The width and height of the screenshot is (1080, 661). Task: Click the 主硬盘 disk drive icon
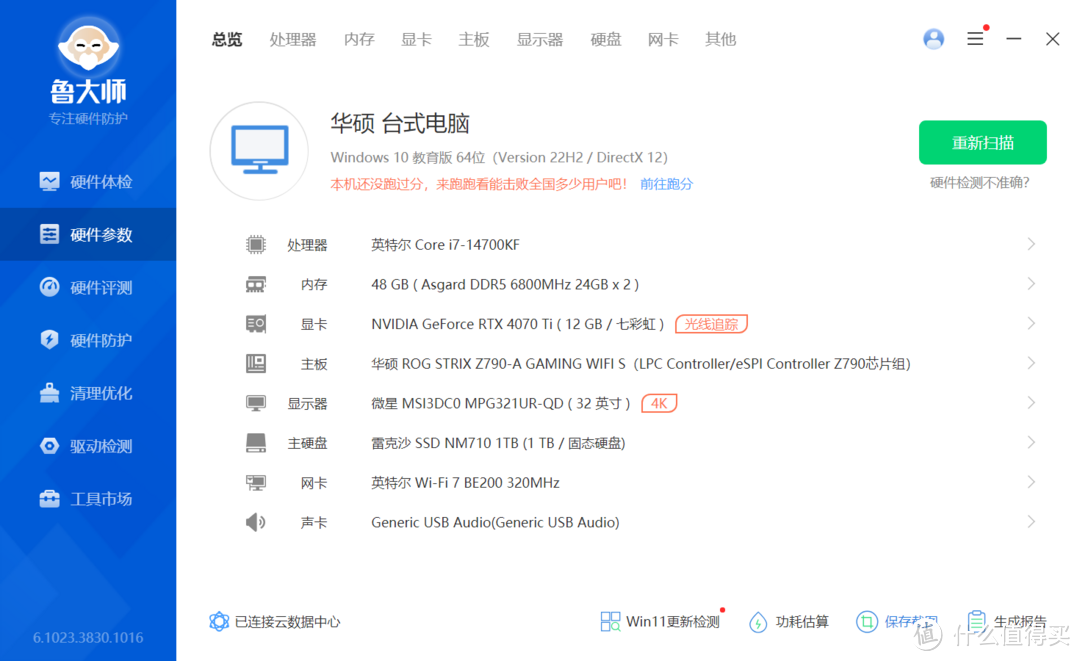pyautogui.click(x=256, y=443)
